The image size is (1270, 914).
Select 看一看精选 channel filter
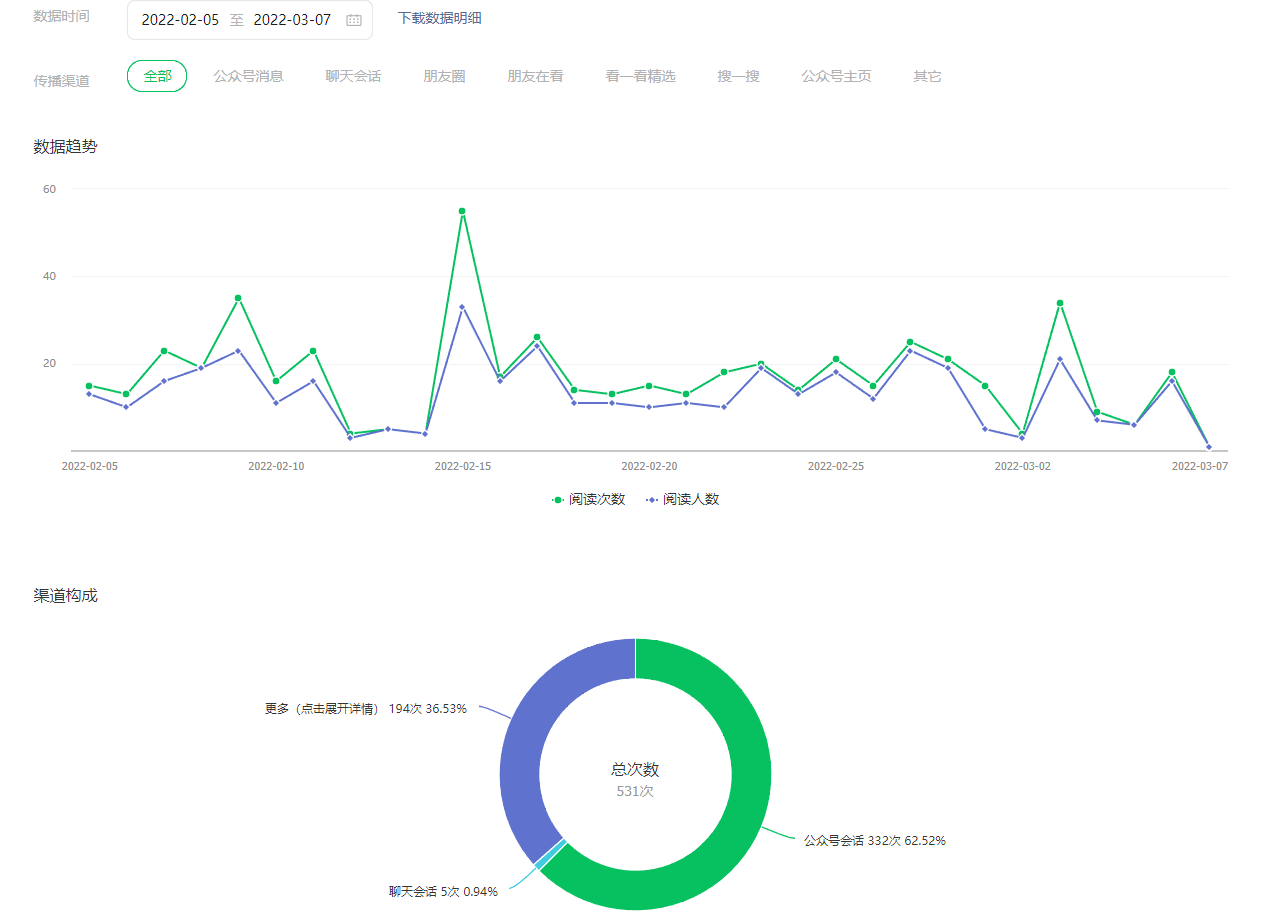click(640, 76)
